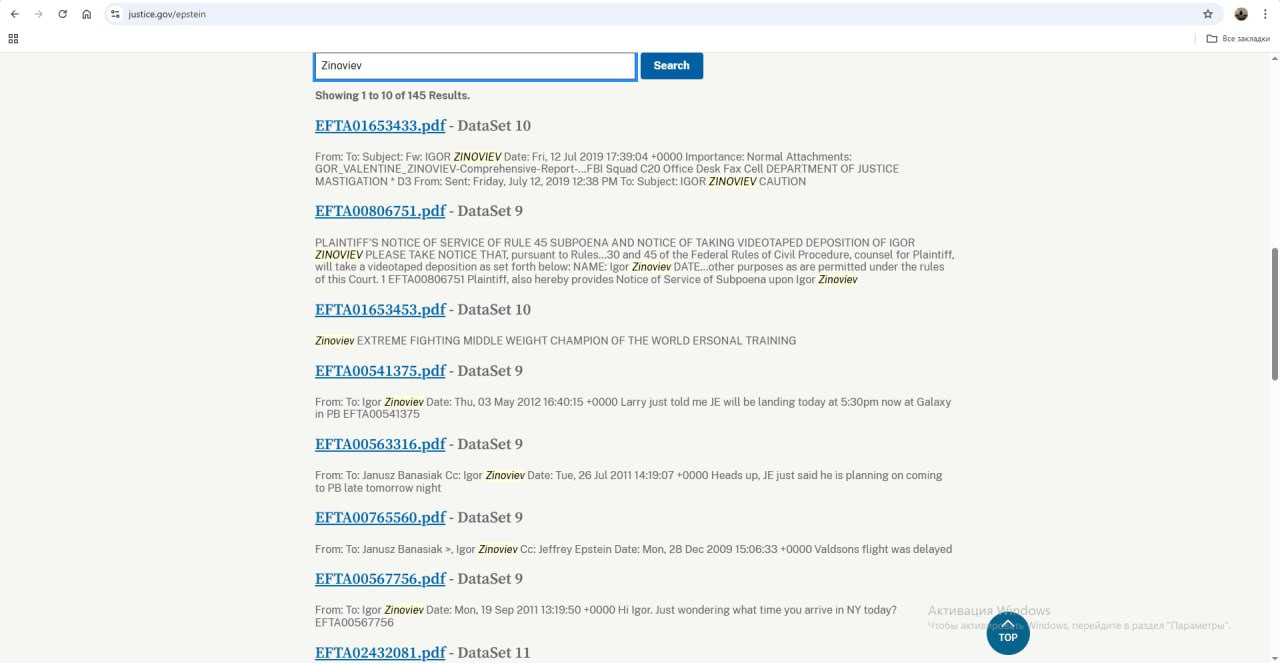
Task: Click the TOP scroll-to-top button
Action: 1007,633
